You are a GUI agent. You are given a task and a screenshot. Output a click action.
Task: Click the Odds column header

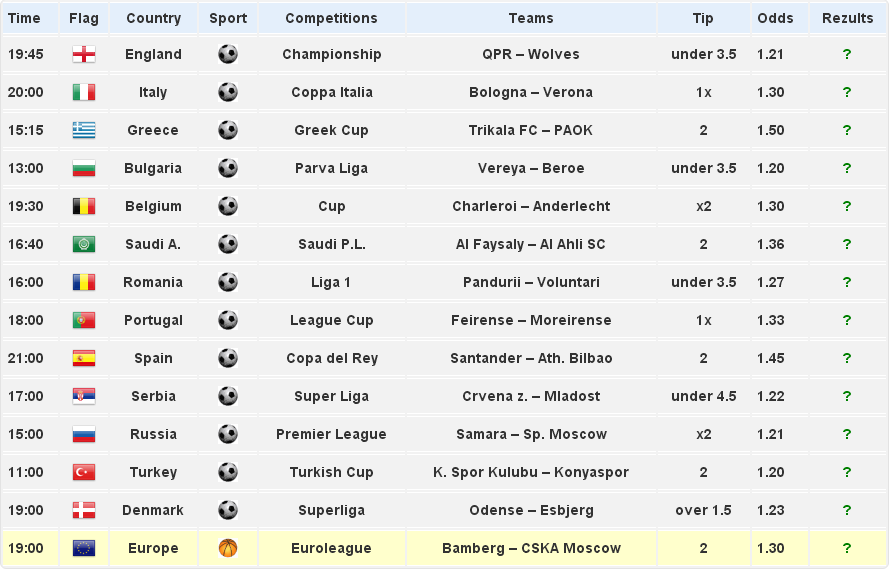click(x=775, y=18)
